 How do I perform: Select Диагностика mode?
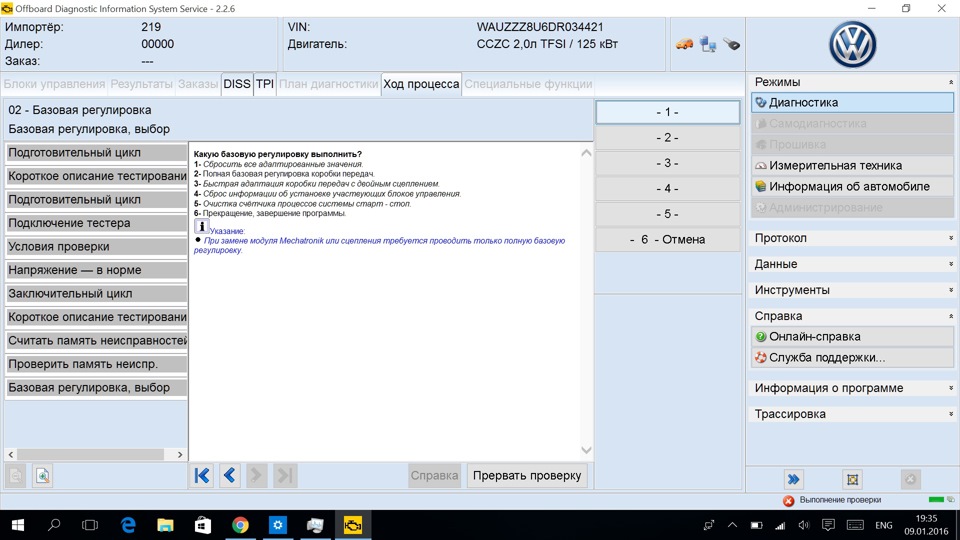coord(852,102)
